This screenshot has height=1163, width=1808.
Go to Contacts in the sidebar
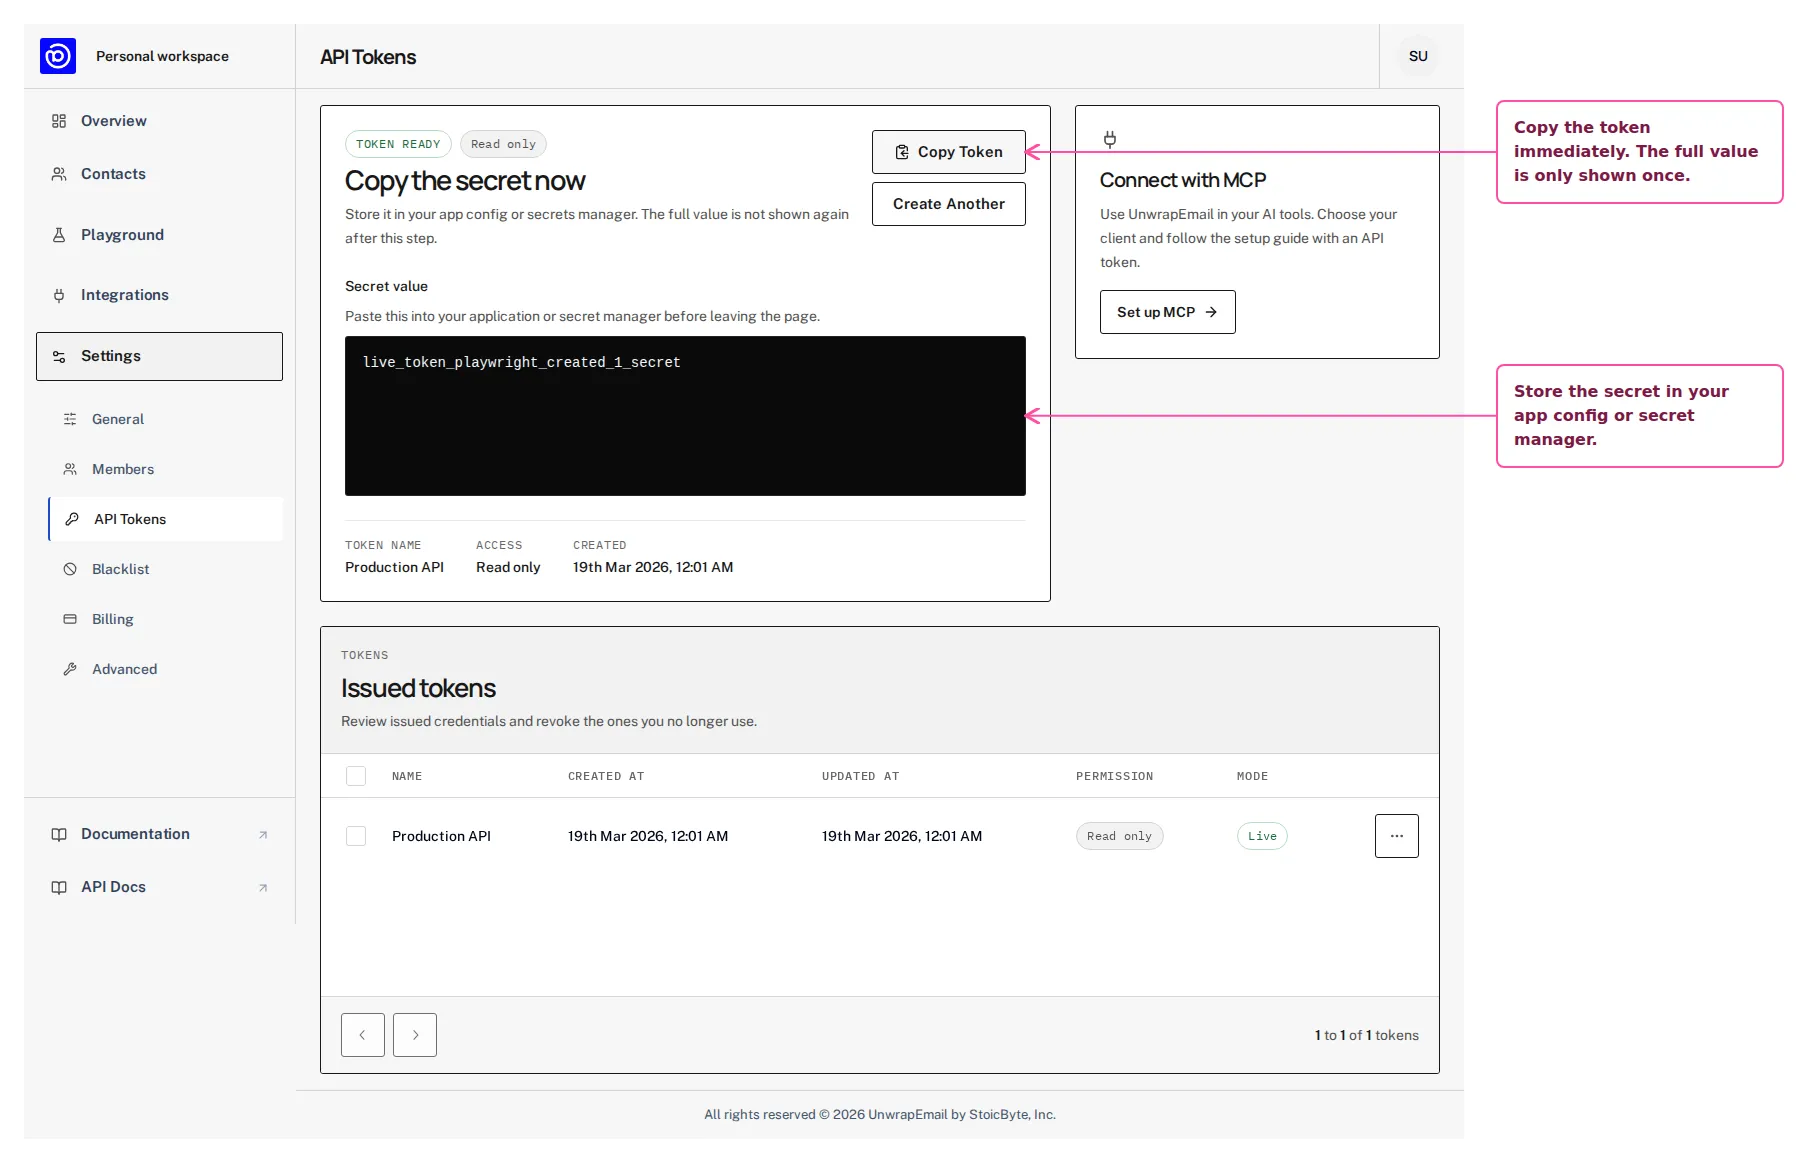tap(159, 174)
